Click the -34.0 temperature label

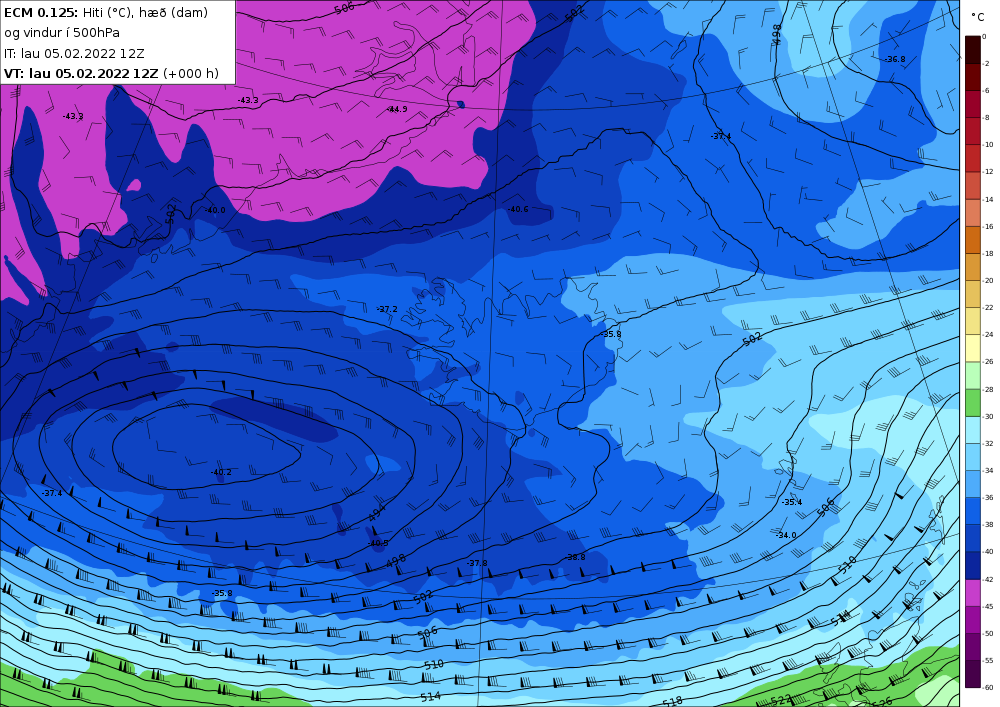click(x=786, y=535)
